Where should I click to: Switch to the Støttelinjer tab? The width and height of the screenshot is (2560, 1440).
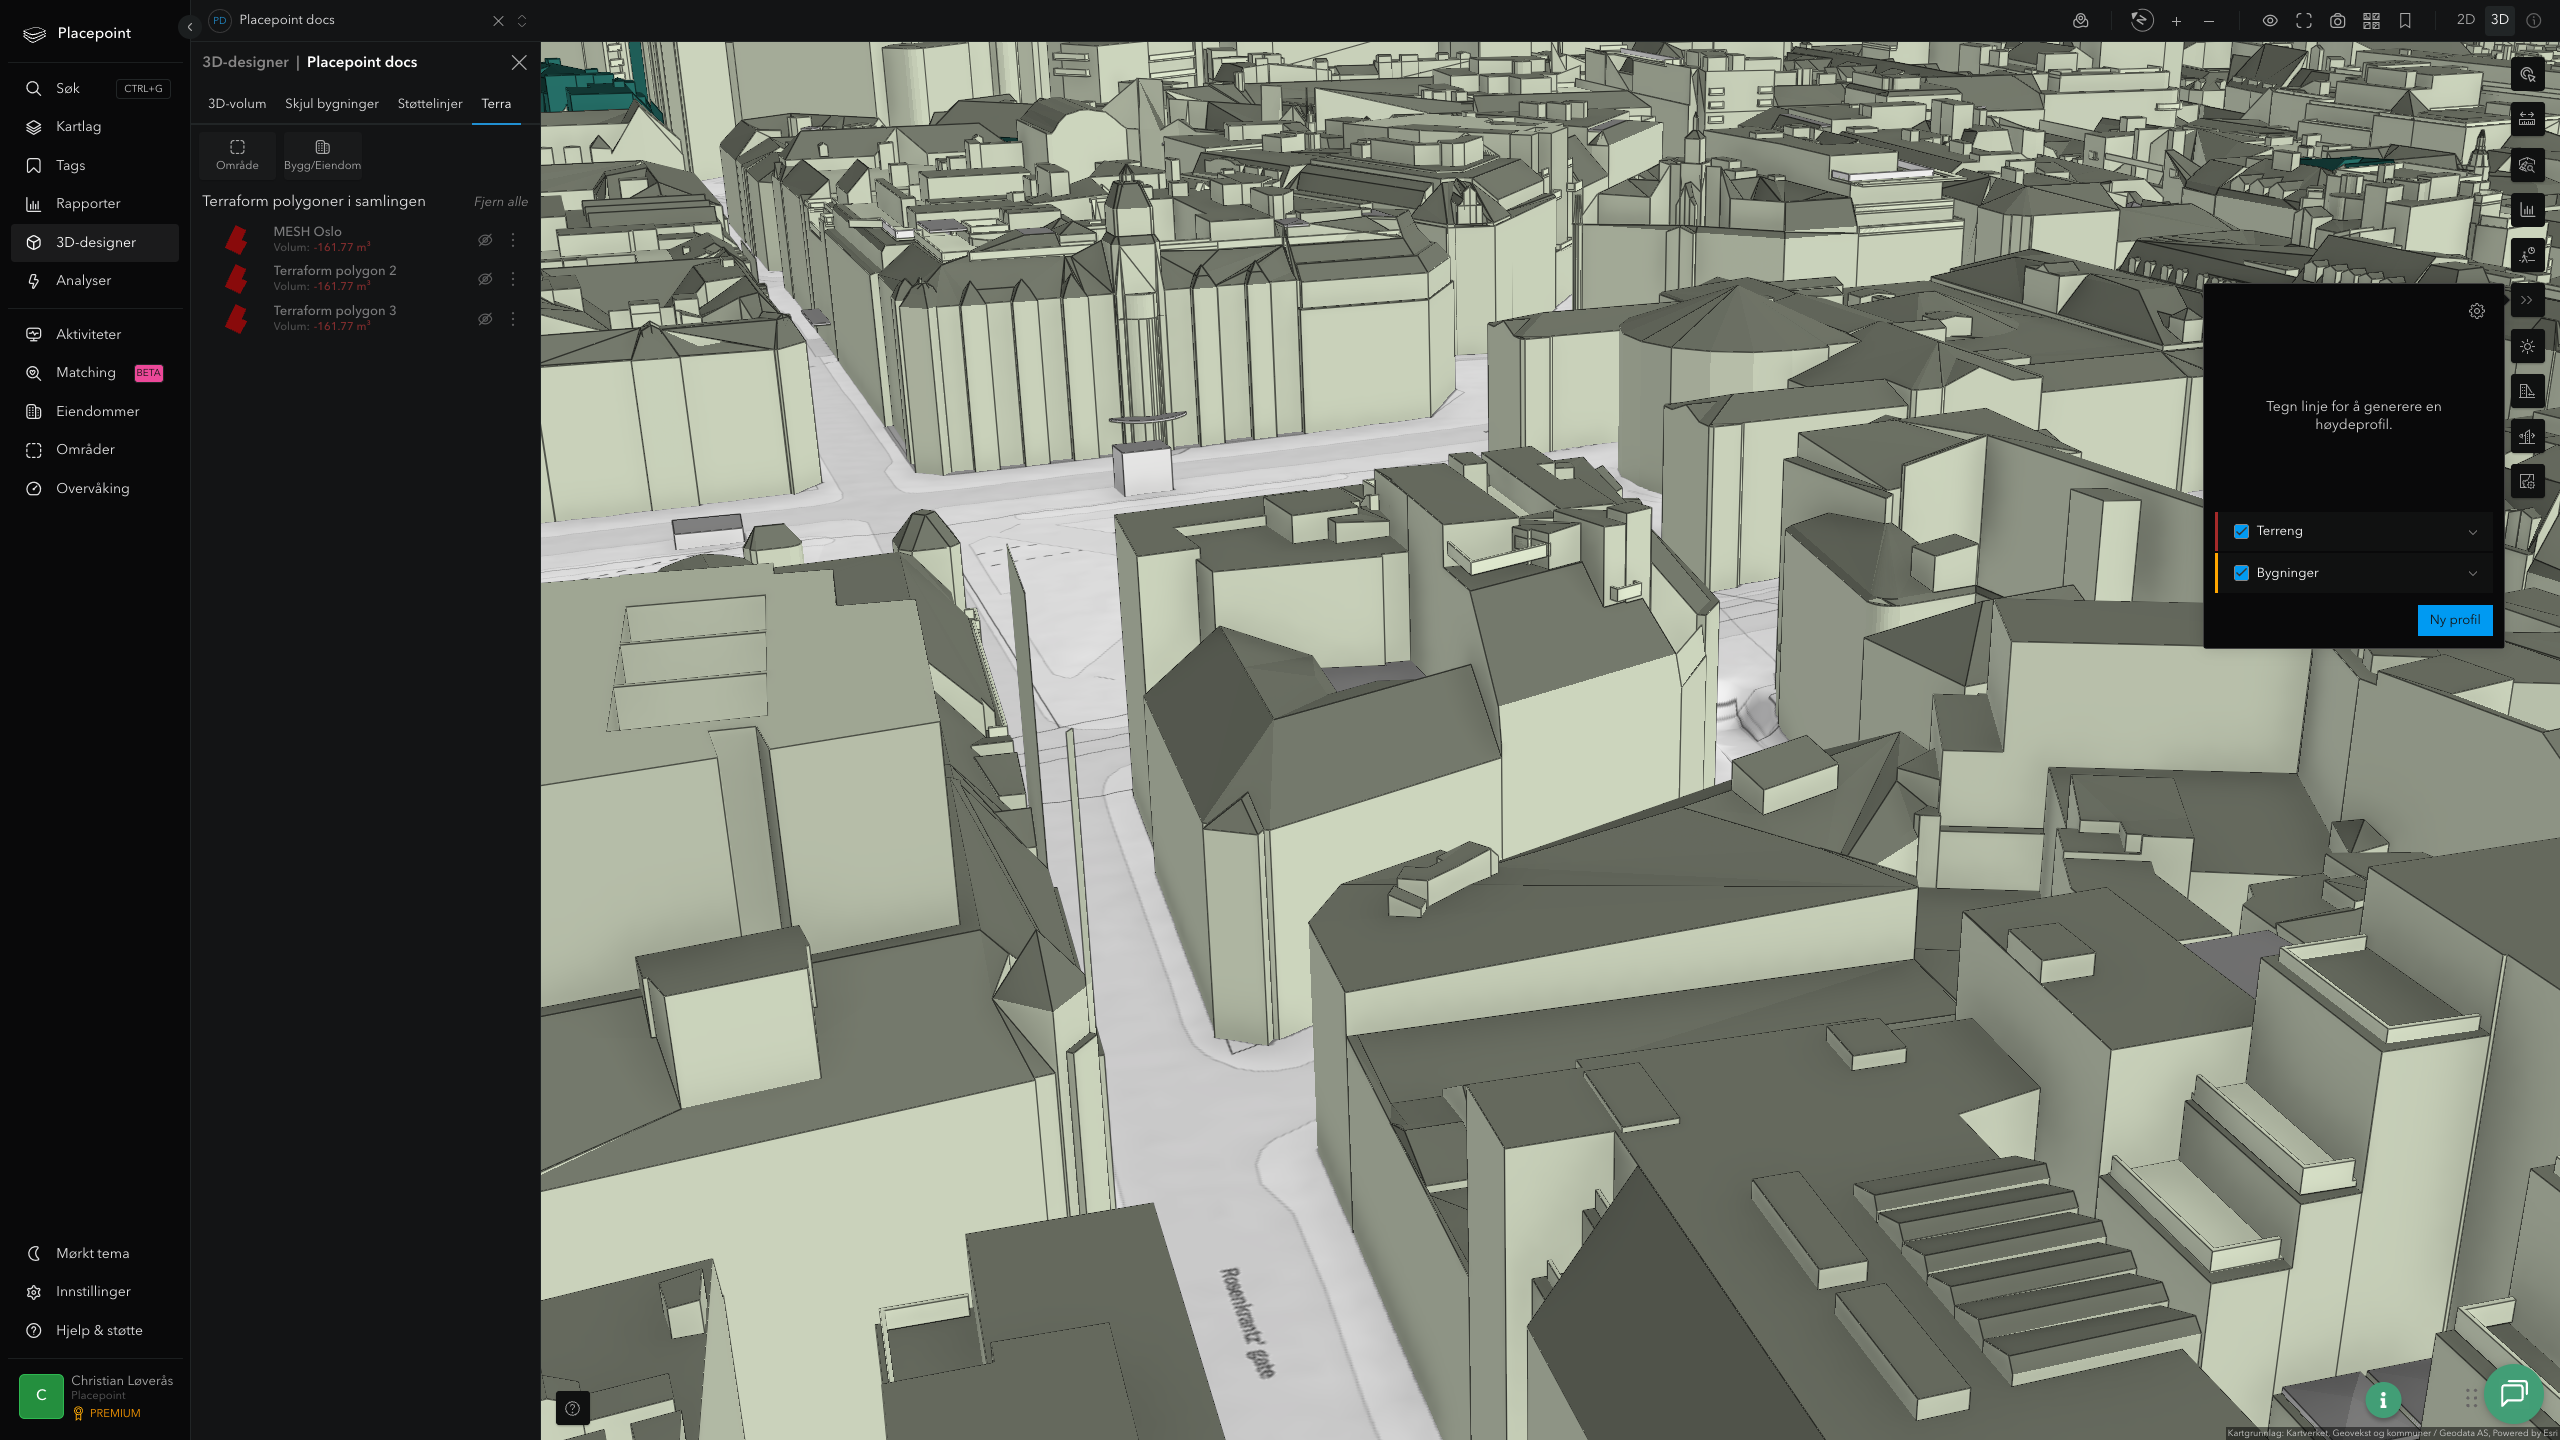(430, 104)
